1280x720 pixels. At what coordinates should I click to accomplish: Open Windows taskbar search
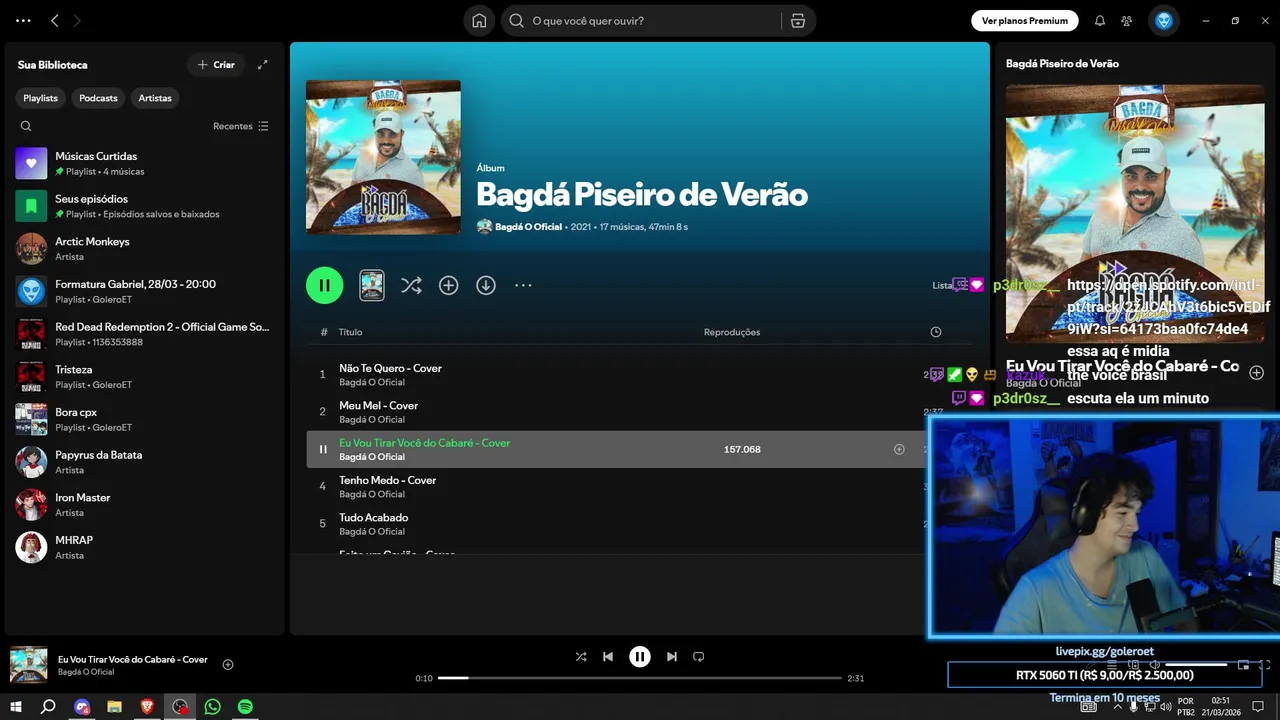tap(48, 706)
